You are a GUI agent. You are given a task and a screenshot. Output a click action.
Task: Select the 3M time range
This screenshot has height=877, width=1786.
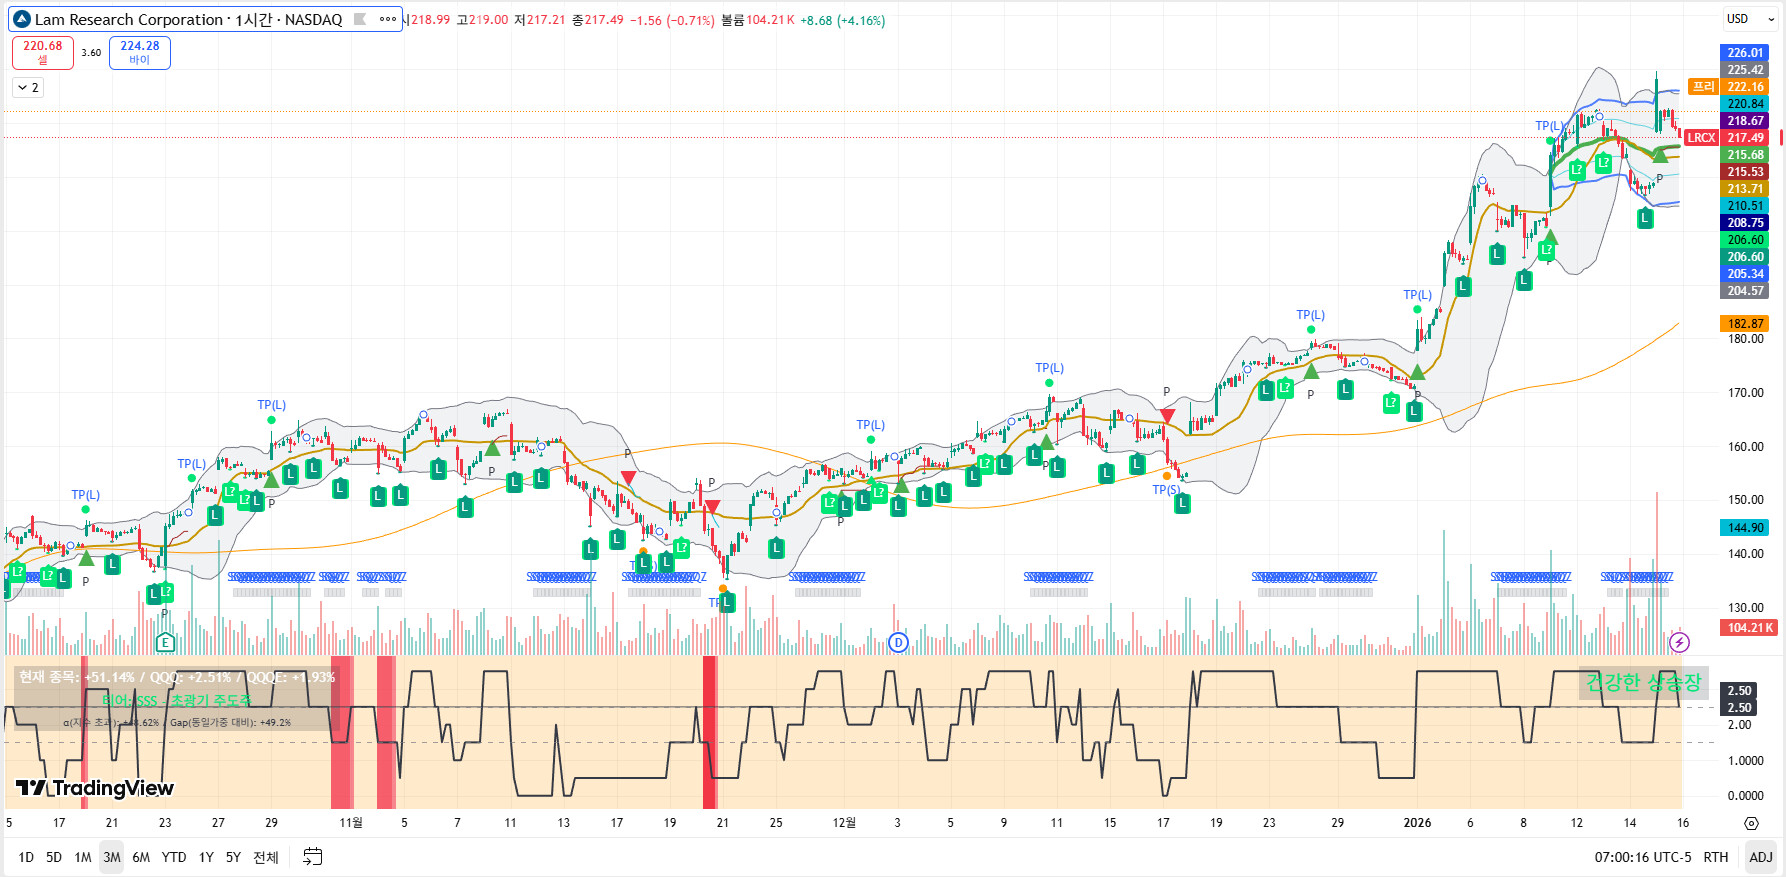[112, 857]
